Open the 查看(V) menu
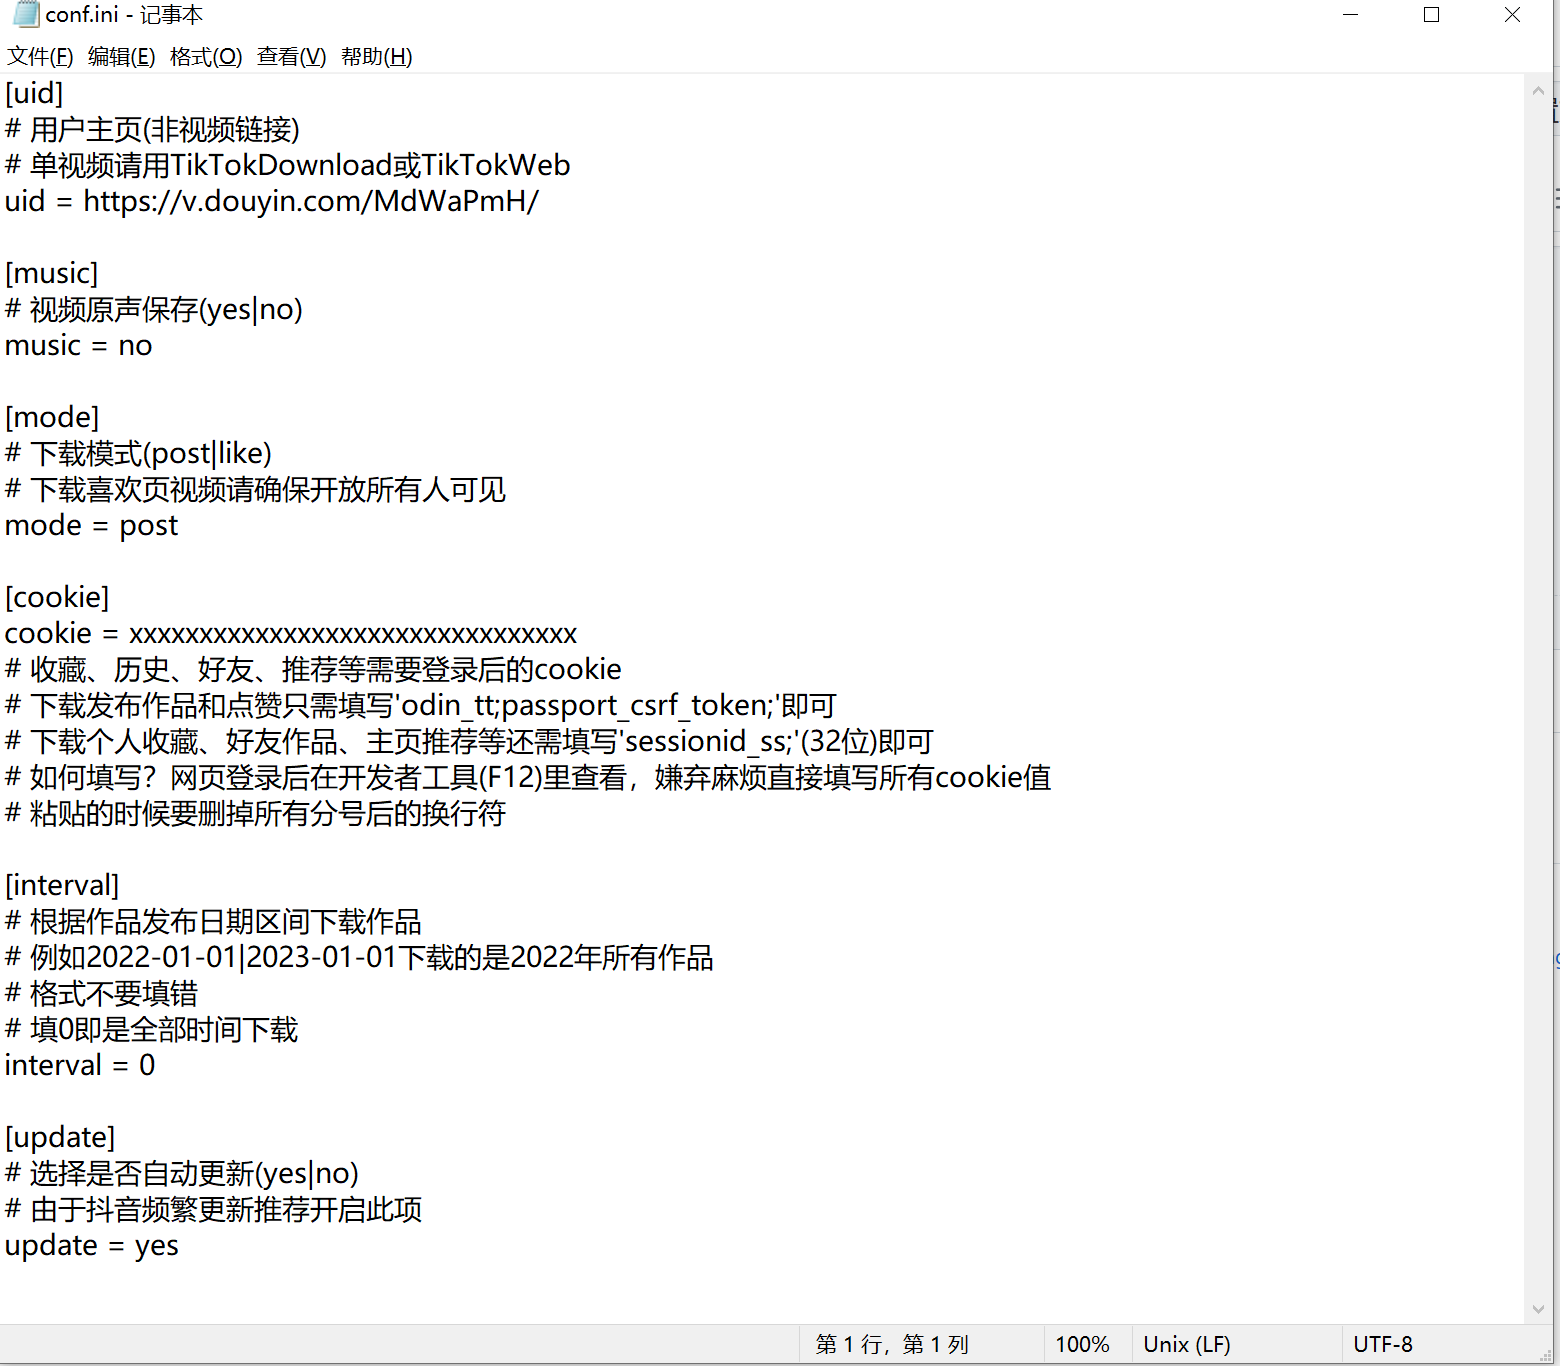The height and width of the screenshot is (1366, 1560). point(290,57)
